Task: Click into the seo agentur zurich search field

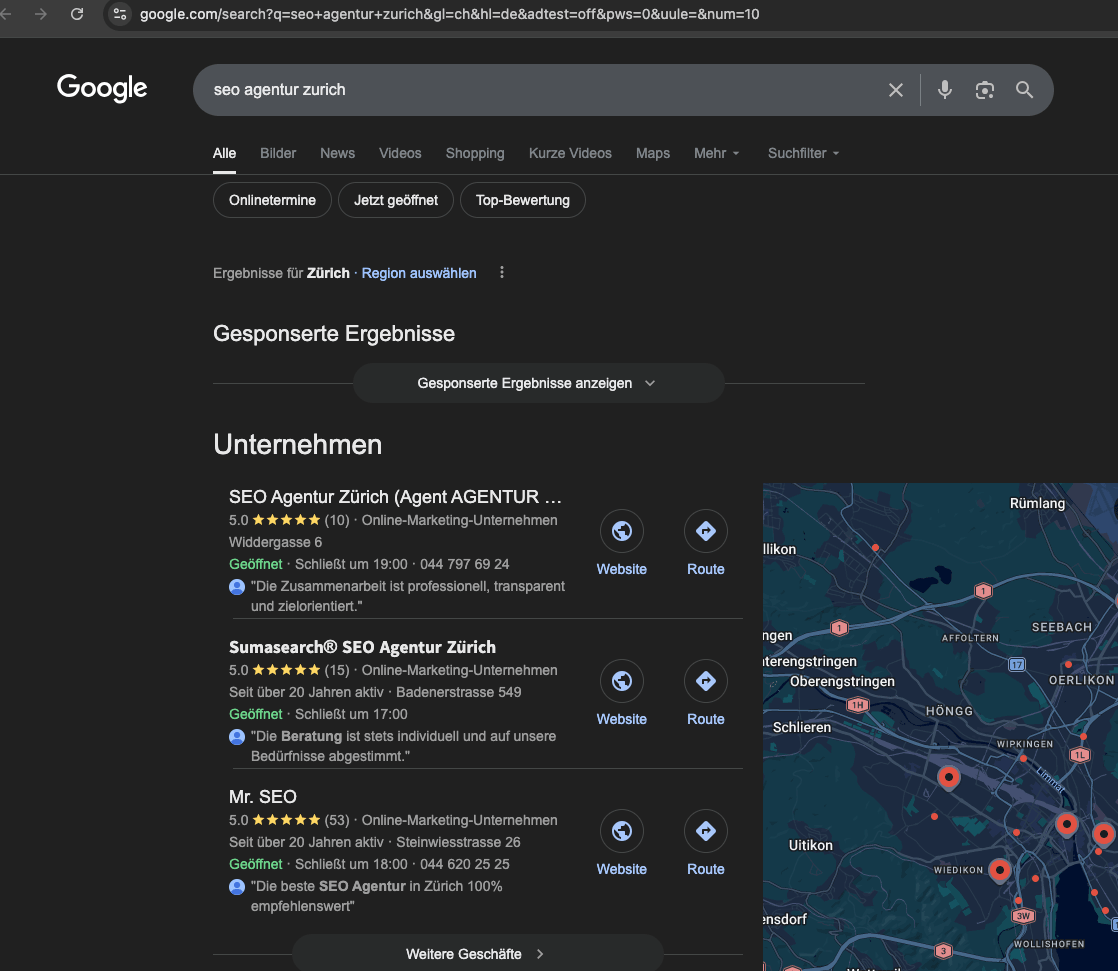Action: pyautogui.click(x=542, y=90)
